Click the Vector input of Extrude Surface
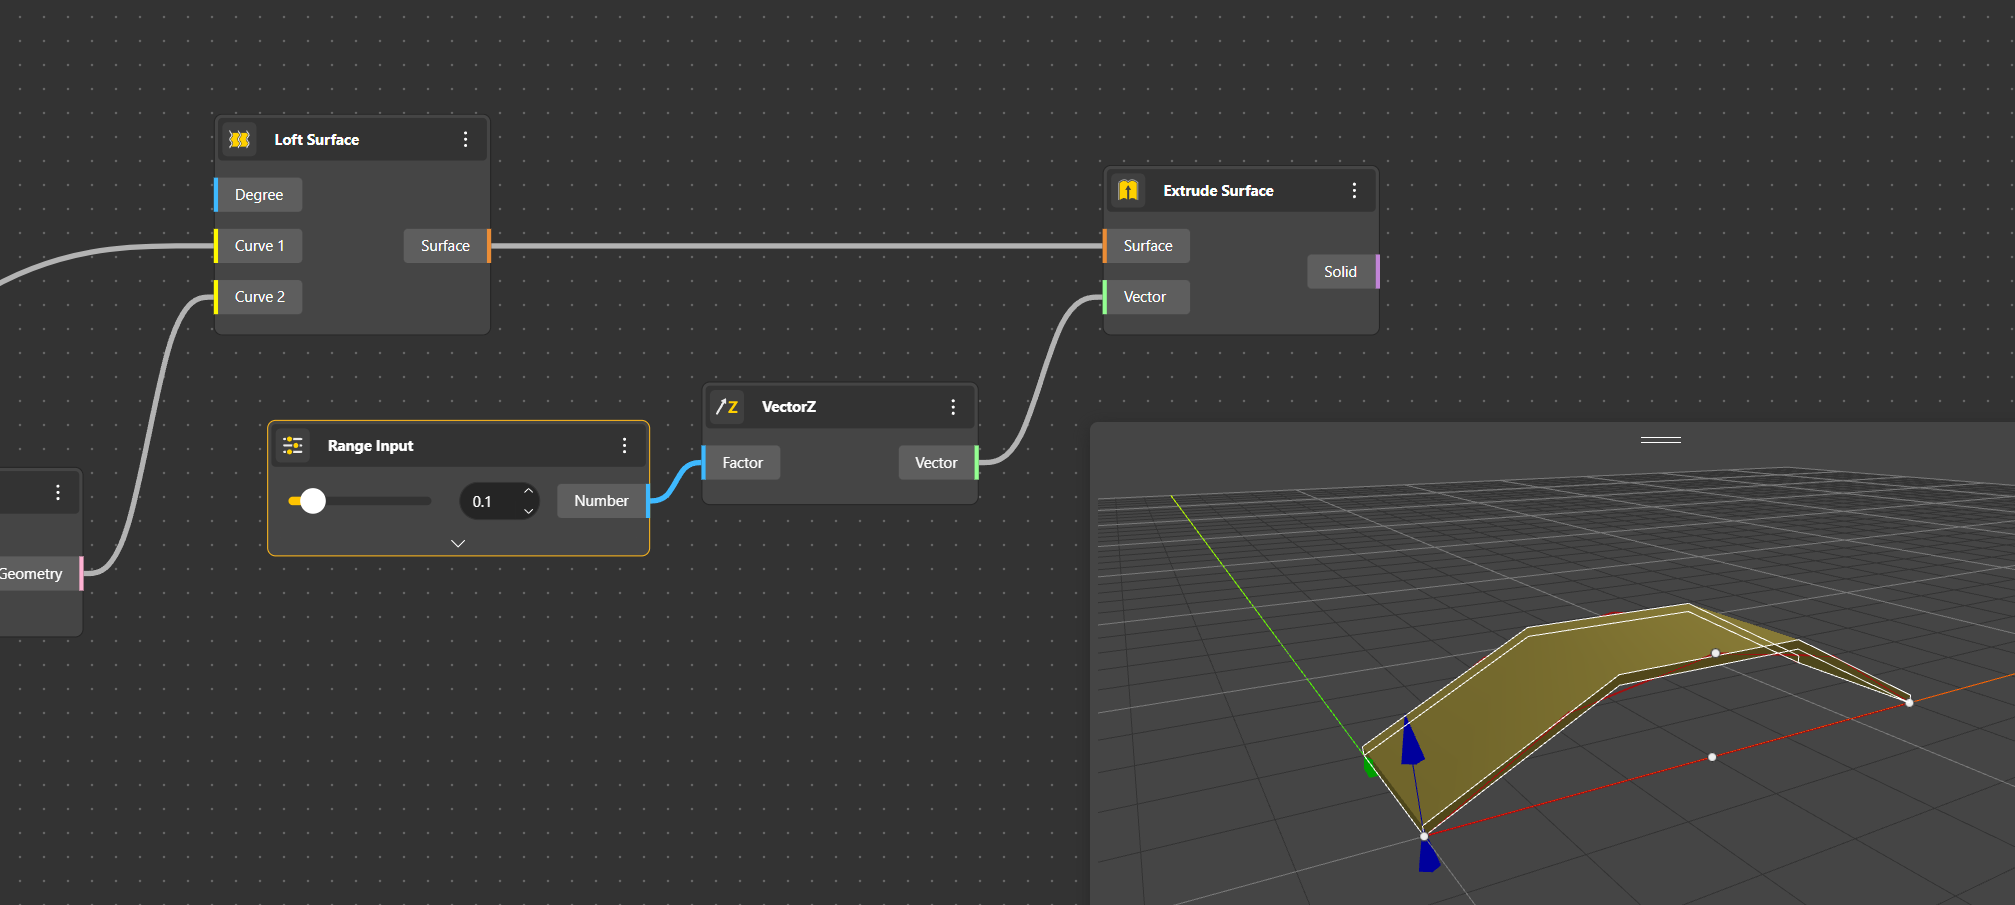 click(x=1146, y=297)
